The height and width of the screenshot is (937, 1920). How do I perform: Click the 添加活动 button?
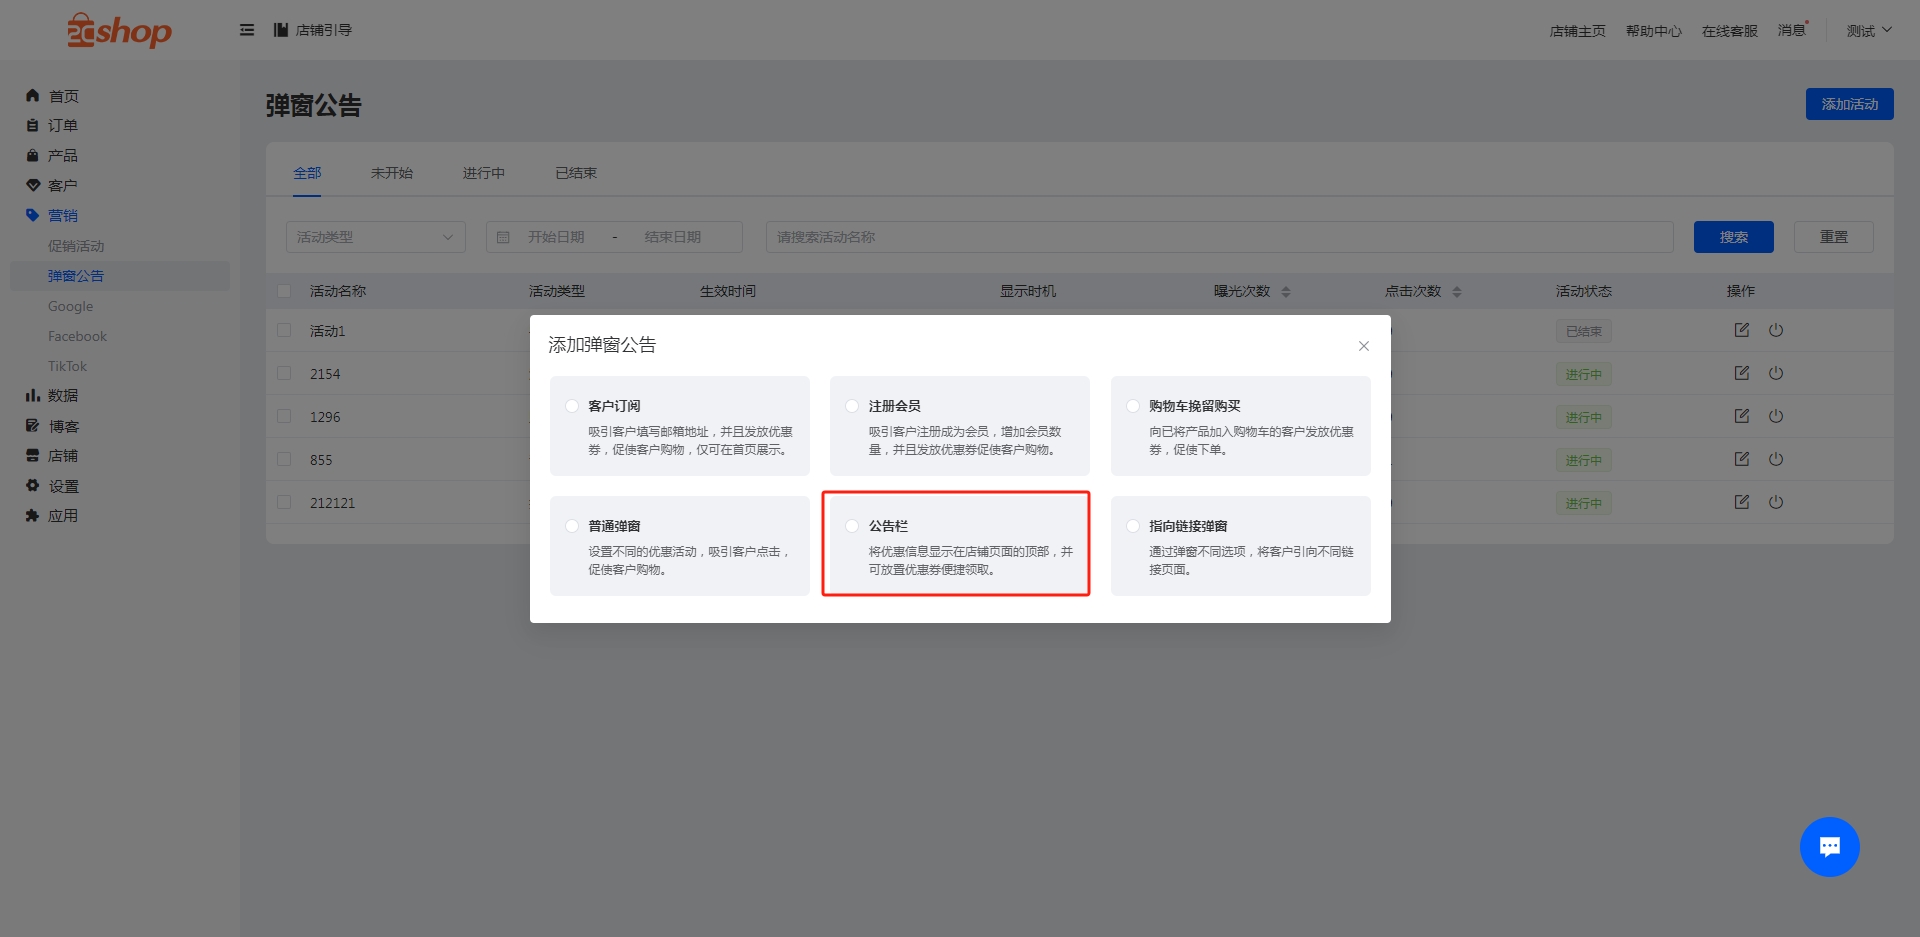1849,104
